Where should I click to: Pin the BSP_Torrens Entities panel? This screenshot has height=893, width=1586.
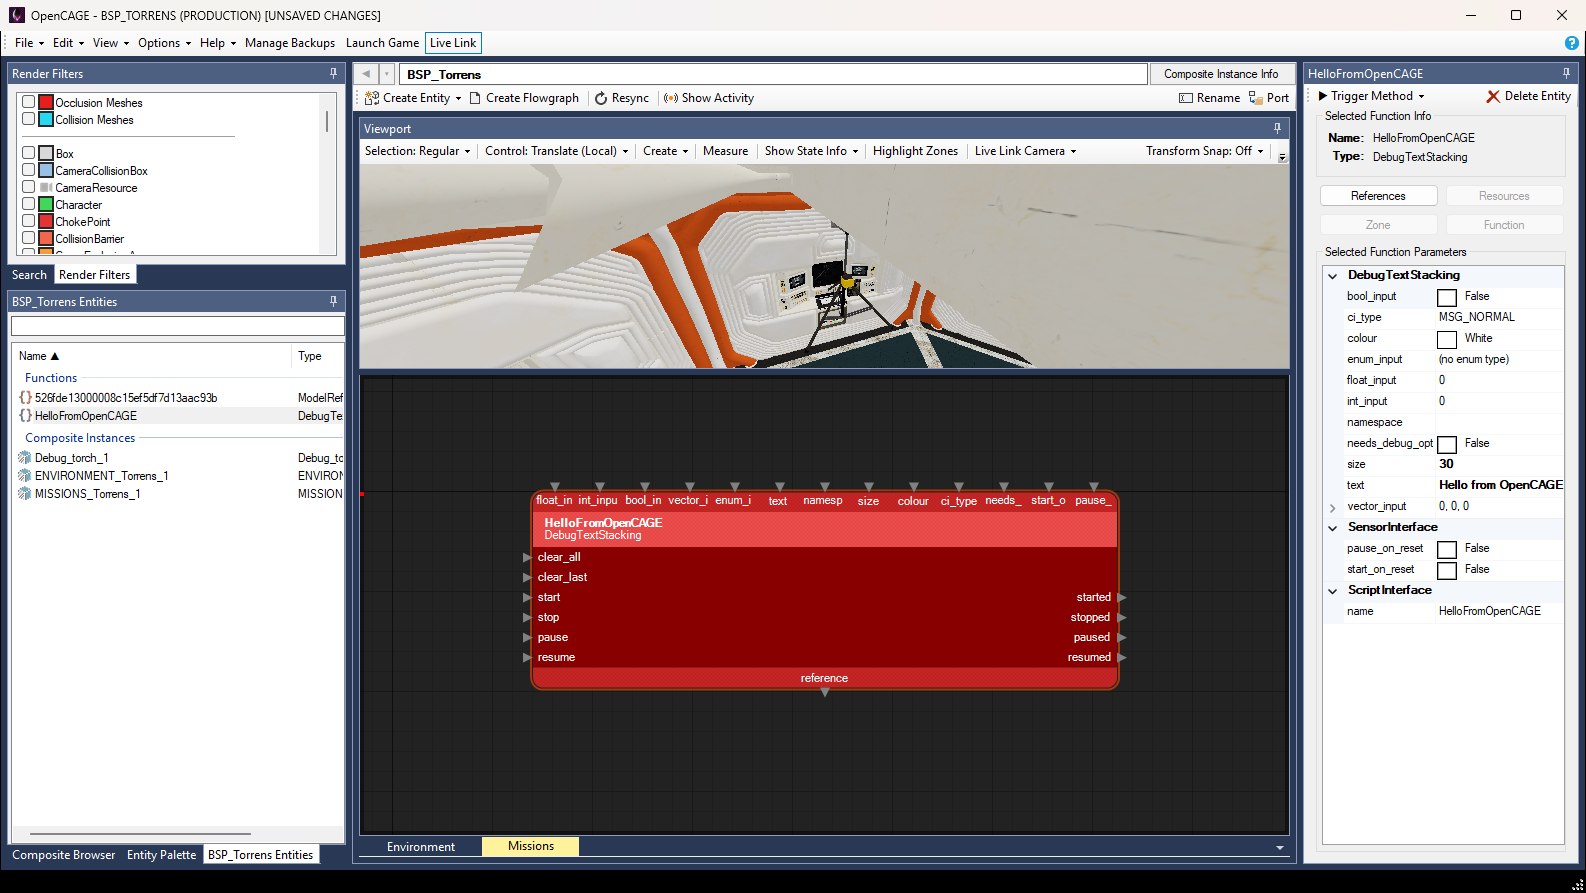tap(333, 301)
